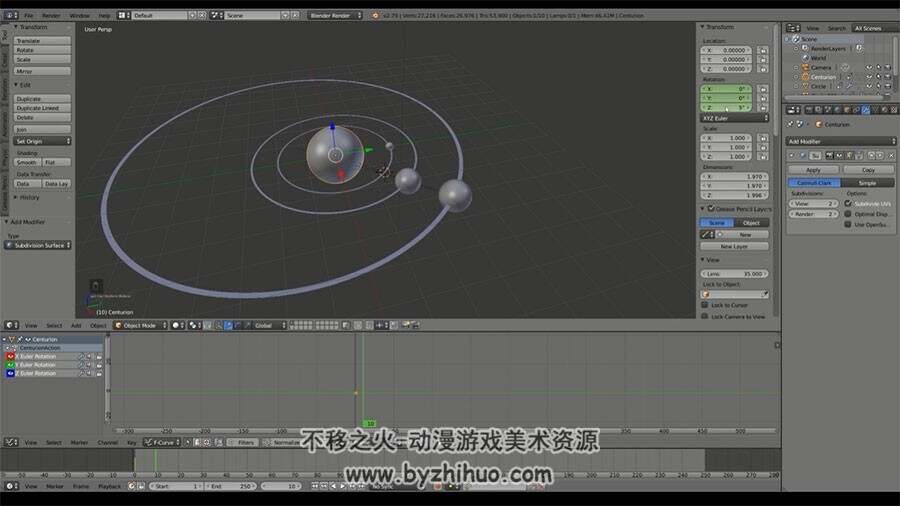Click the OpenGL render image icon

(x=406, y=325)
